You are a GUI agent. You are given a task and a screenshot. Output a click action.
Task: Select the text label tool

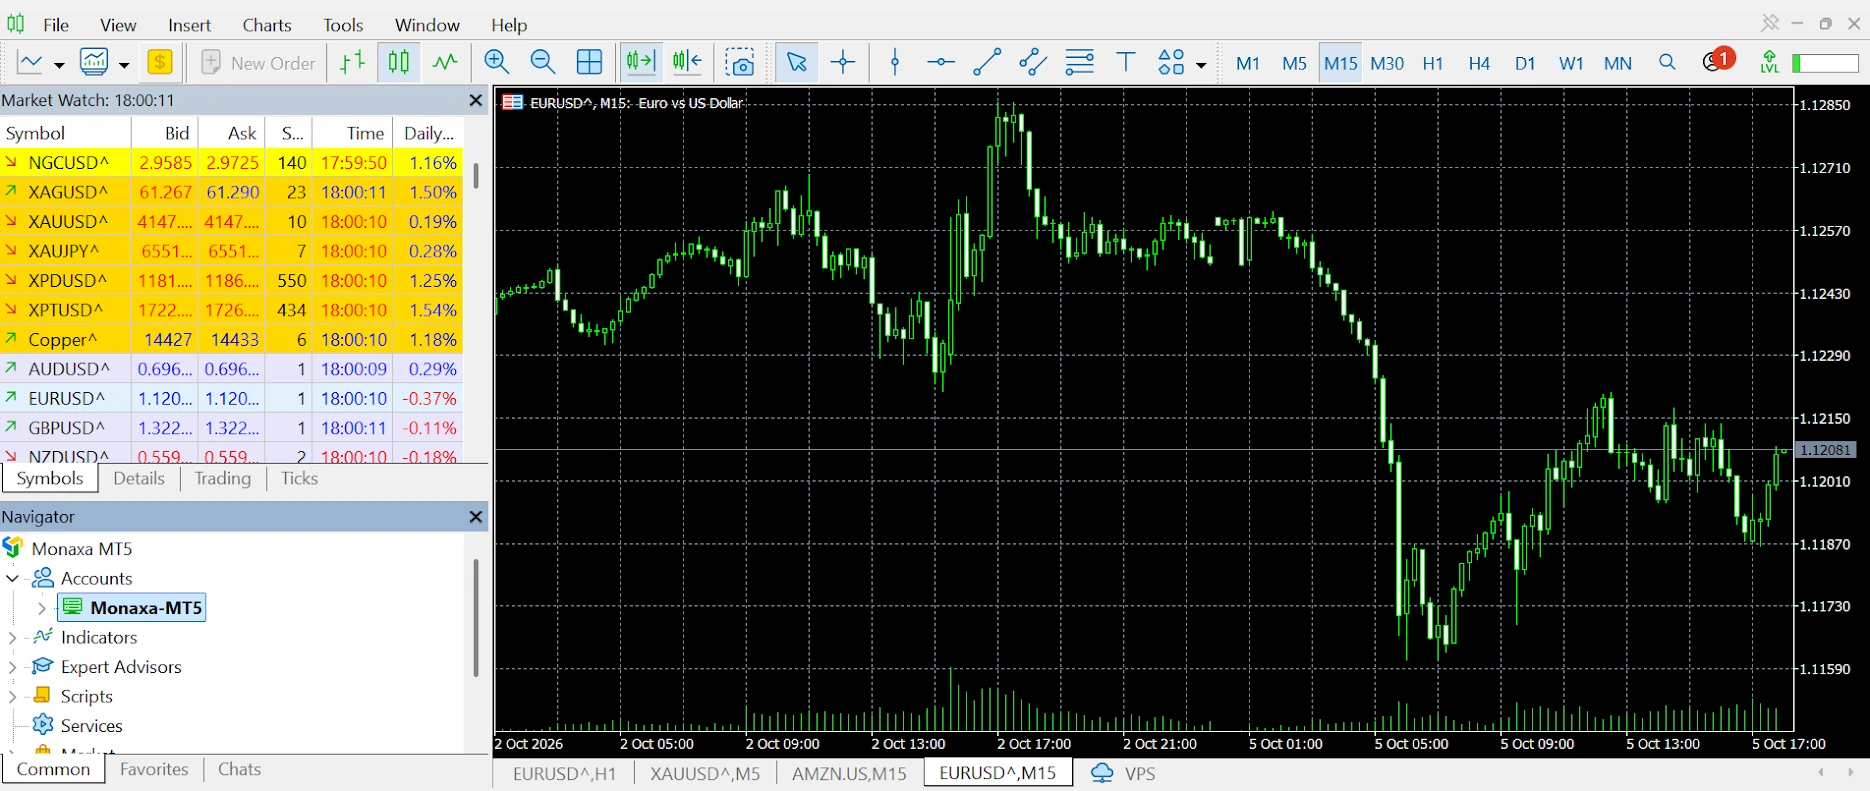(x=1126, y=62)
